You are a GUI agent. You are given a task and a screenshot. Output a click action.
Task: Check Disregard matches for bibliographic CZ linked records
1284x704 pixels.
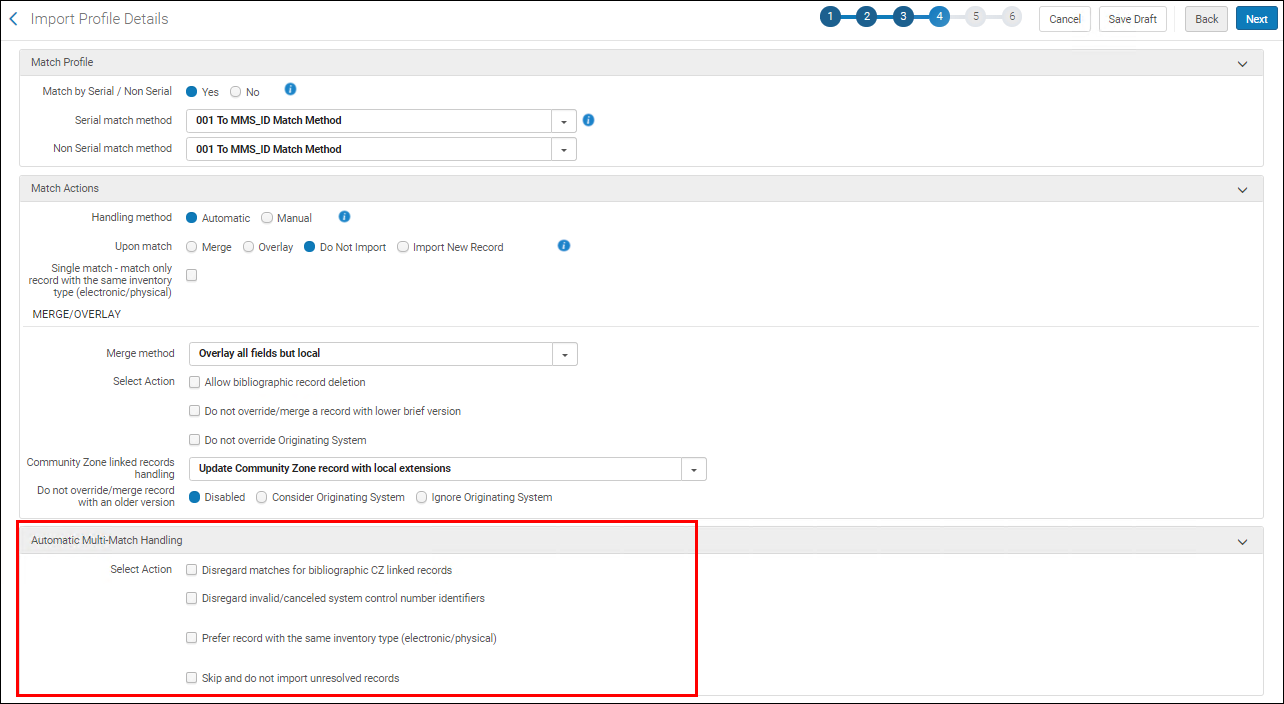pyautogui.click(x=192, y=570)
